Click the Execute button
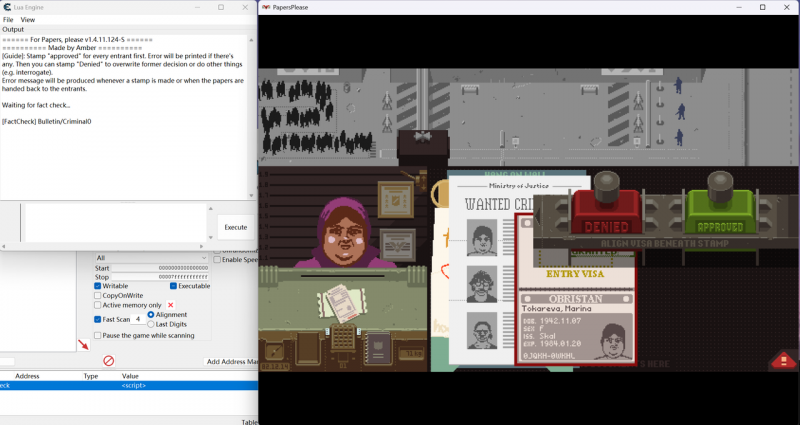This screenshot has height=425, width=800. [x=236, y=227]
